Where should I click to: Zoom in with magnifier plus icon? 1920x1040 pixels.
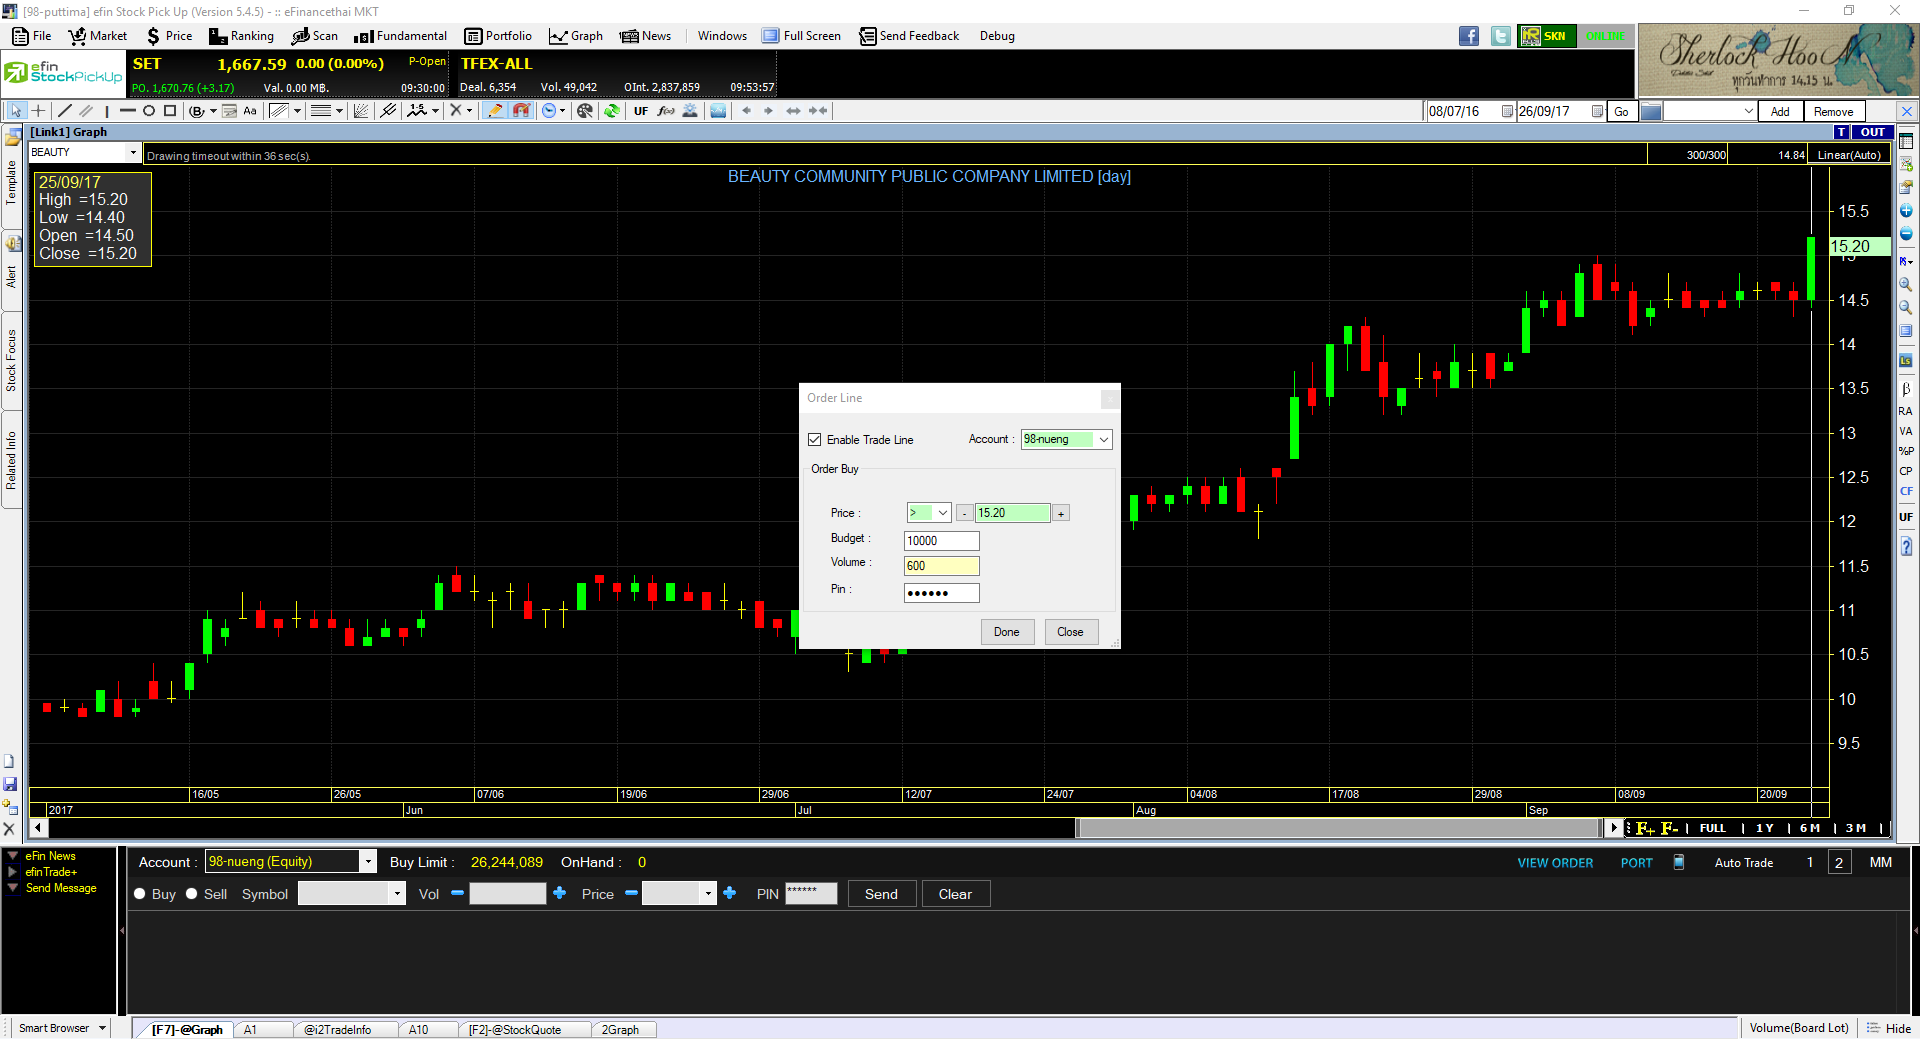coord(1906,285)
